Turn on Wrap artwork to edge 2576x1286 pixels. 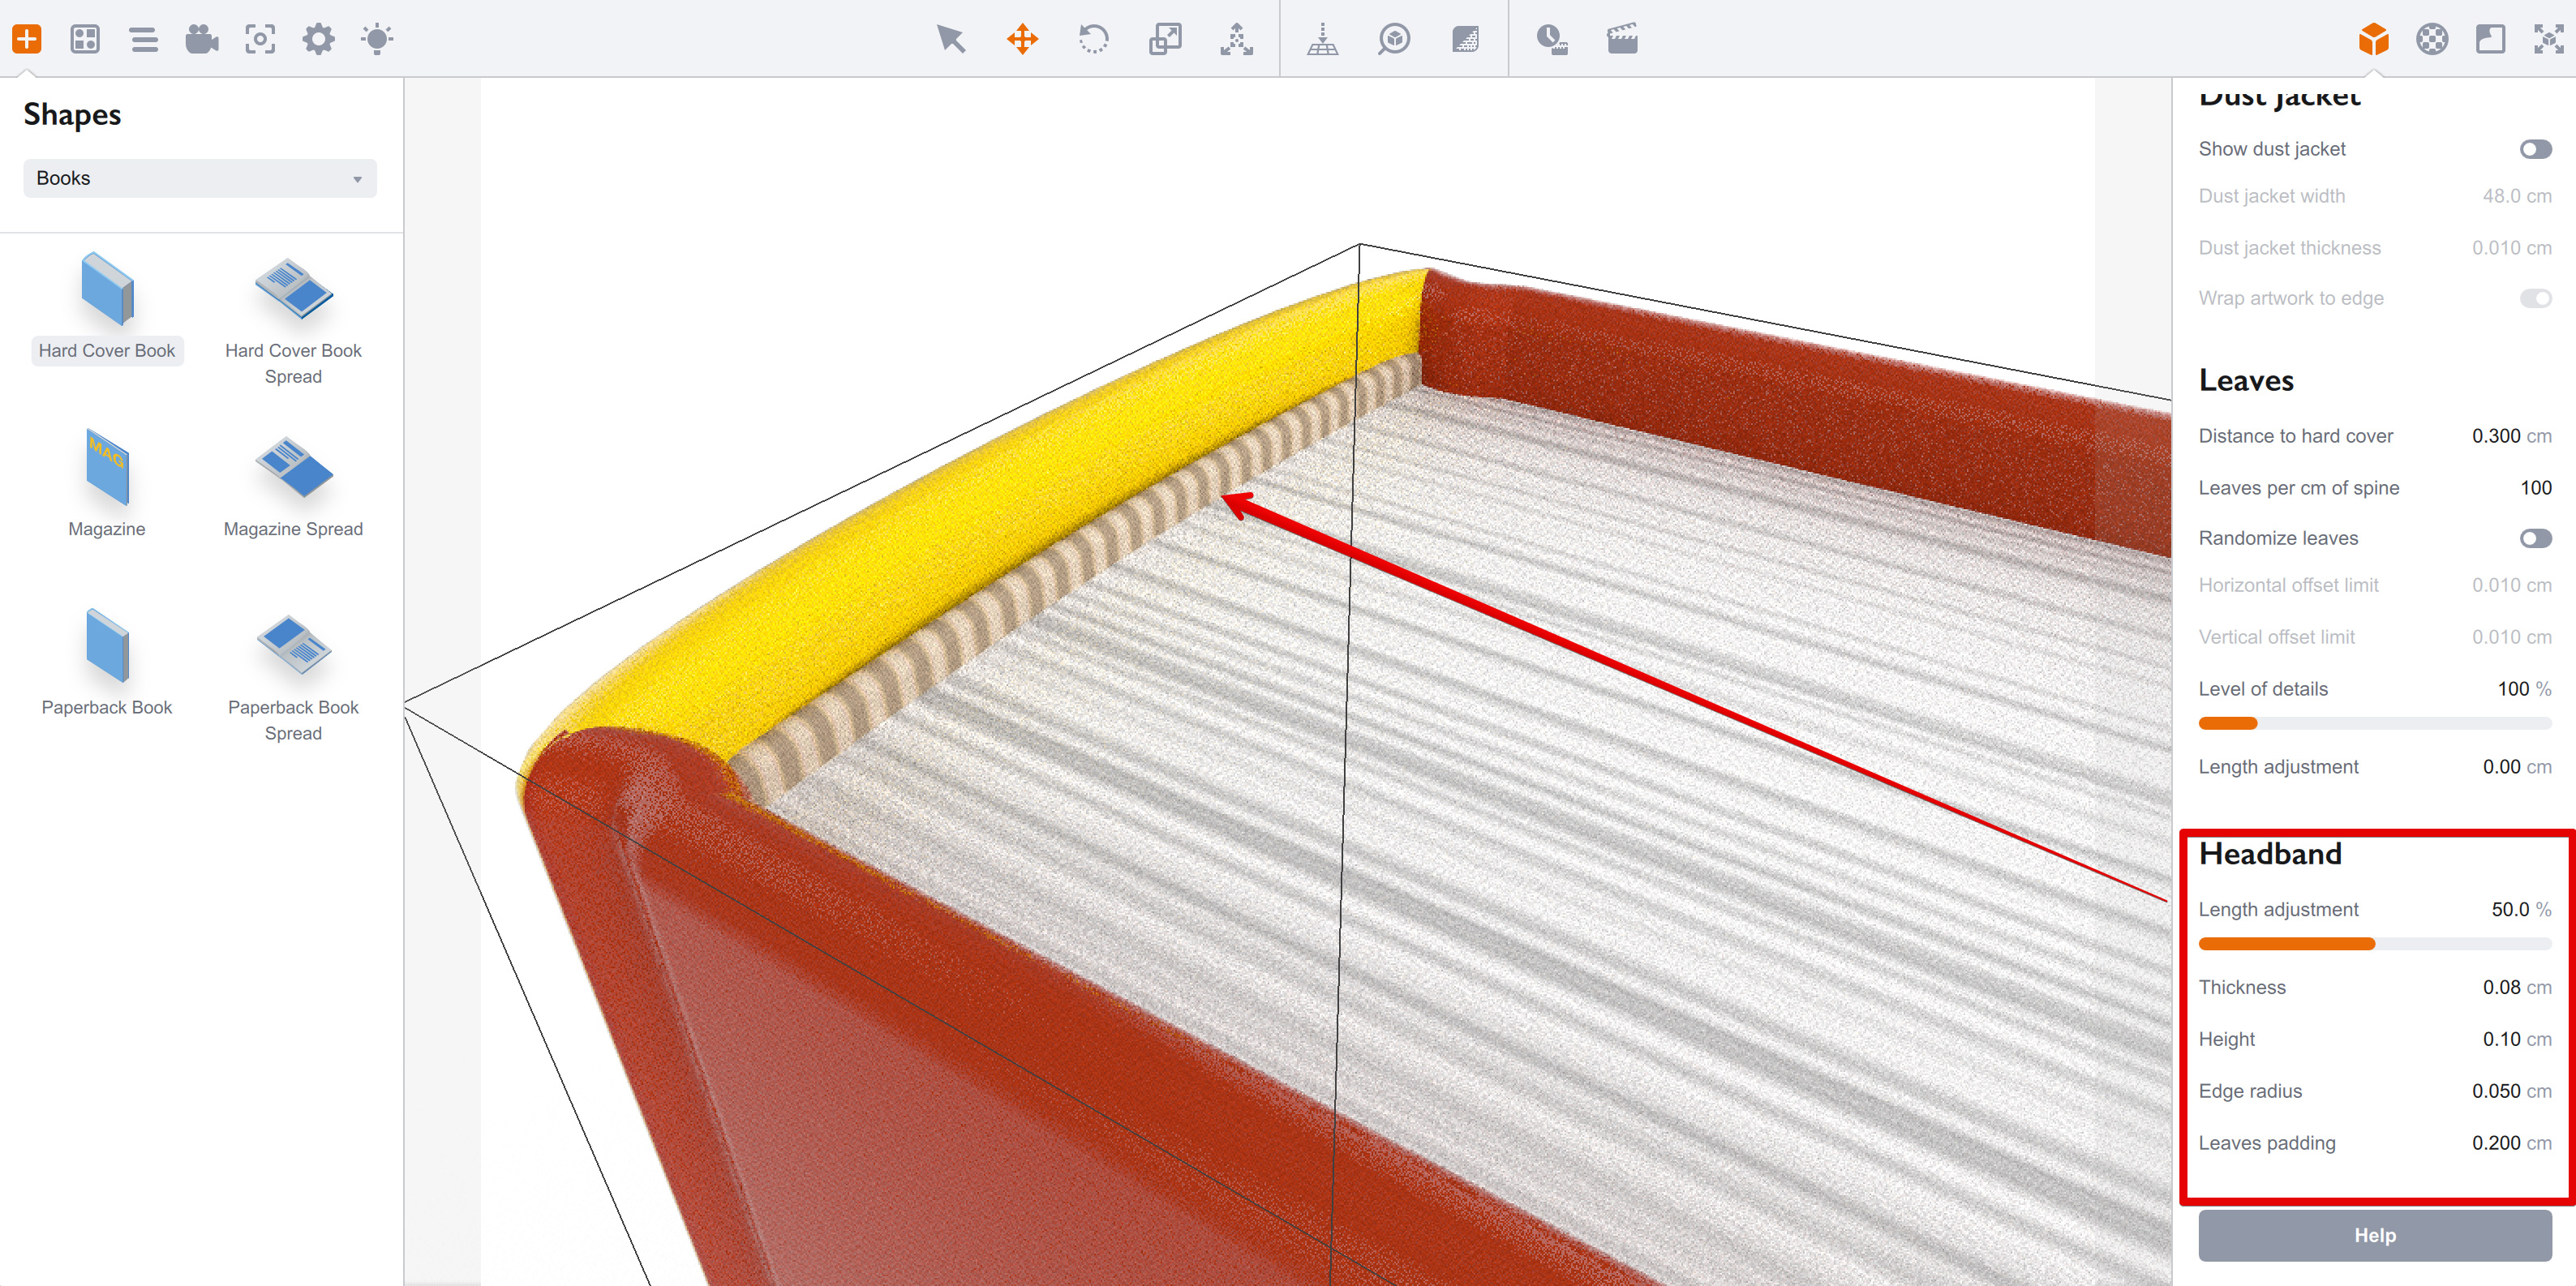[x=2537, y=298]
